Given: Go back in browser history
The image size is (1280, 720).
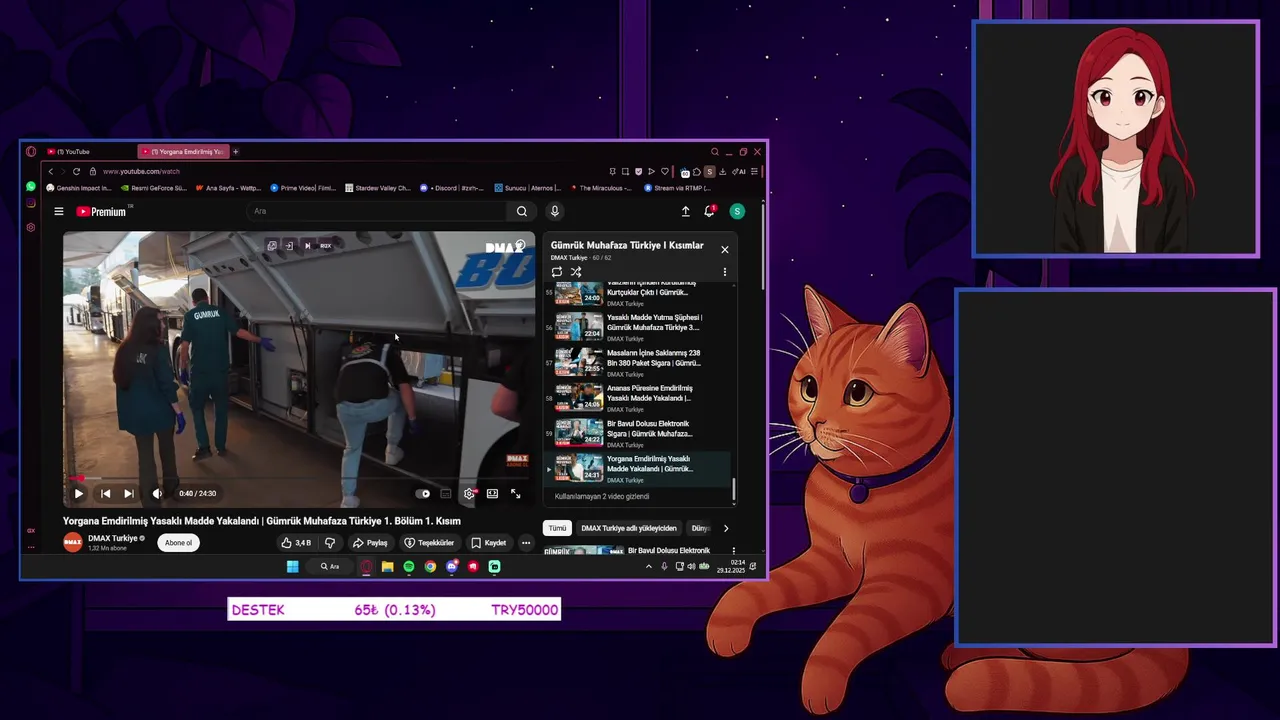Looking at the screenshot, I should point(51,171).
